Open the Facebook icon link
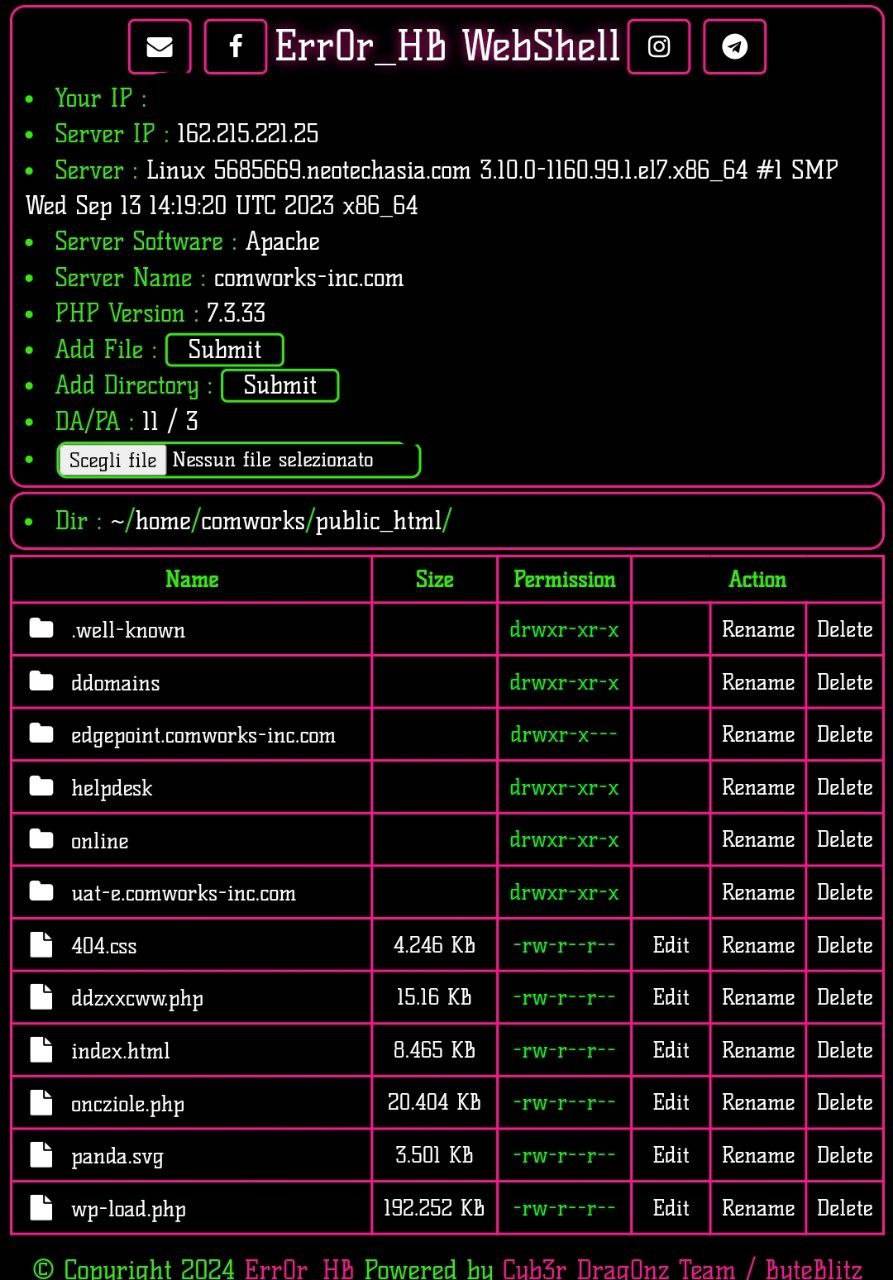Viewport: 893px width, 1280px height. (235, 47)
